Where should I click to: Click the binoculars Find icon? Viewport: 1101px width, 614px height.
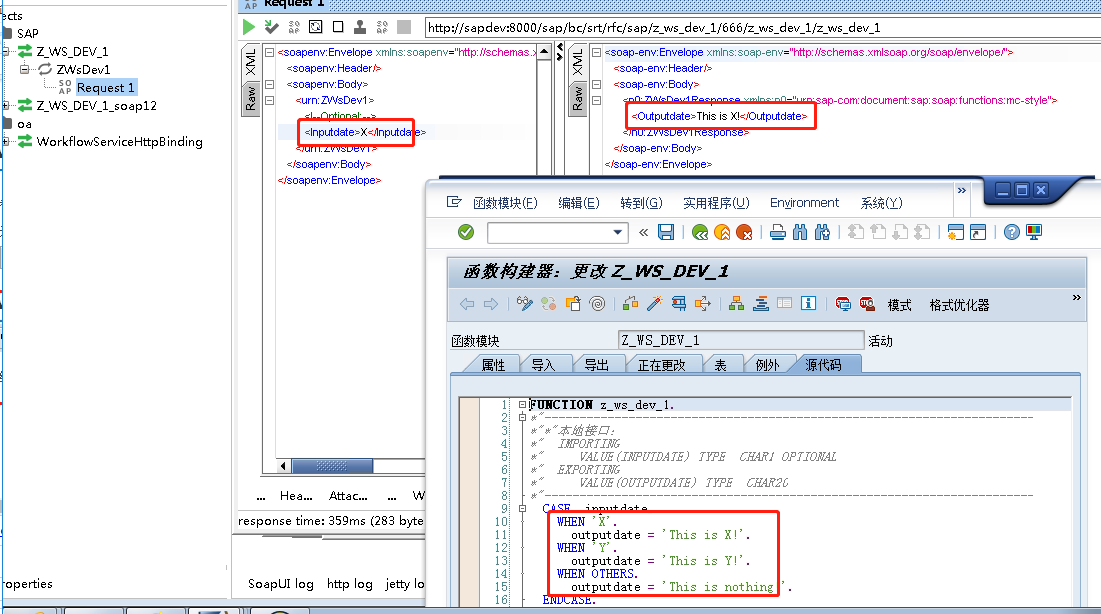[800, 232]
